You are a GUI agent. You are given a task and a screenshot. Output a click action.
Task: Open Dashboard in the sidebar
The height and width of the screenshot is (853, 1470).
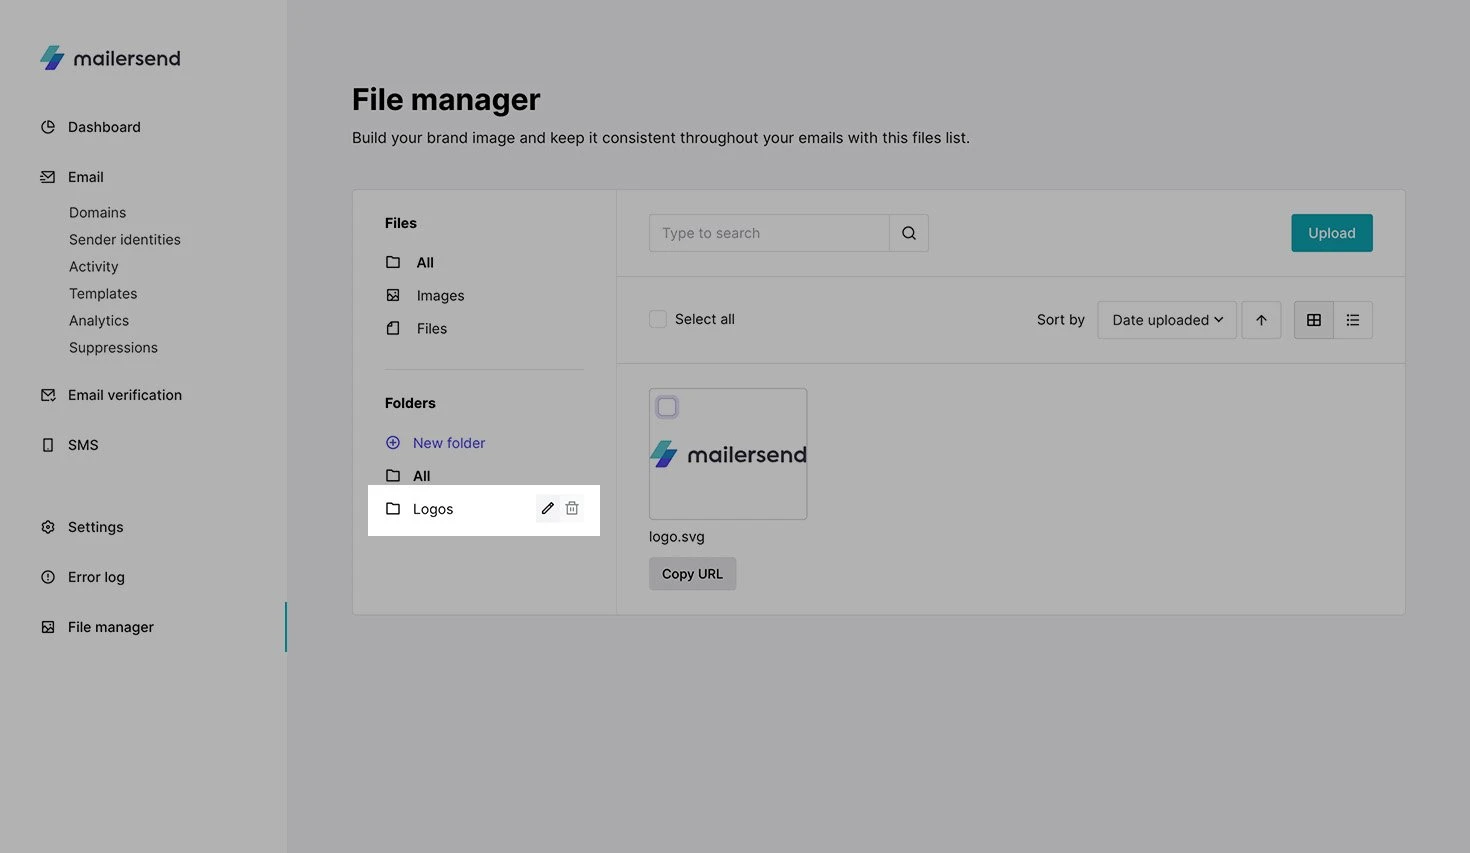pyautogui.click(x=104, y=127)
